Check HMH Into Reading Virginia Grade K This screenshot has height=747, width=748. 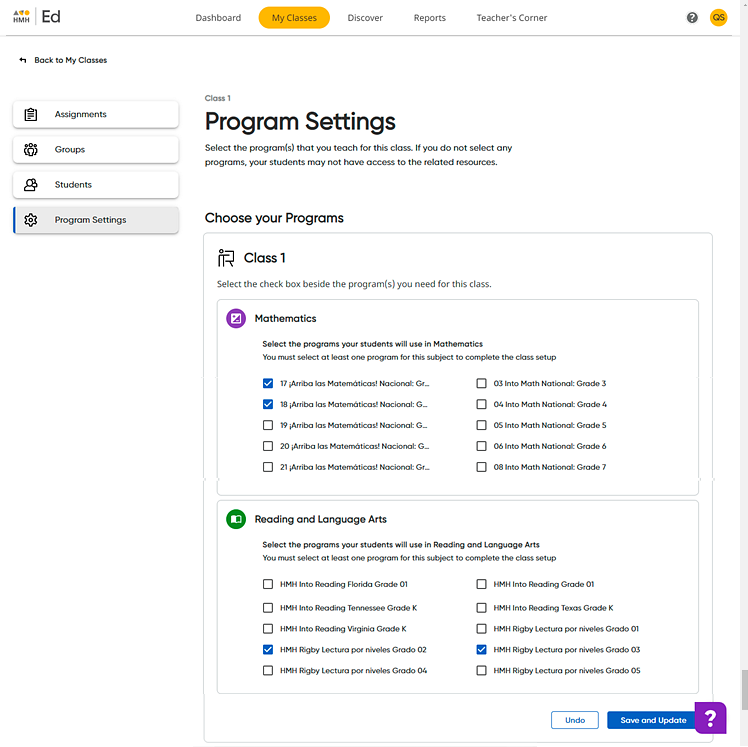tap(268, 629)
